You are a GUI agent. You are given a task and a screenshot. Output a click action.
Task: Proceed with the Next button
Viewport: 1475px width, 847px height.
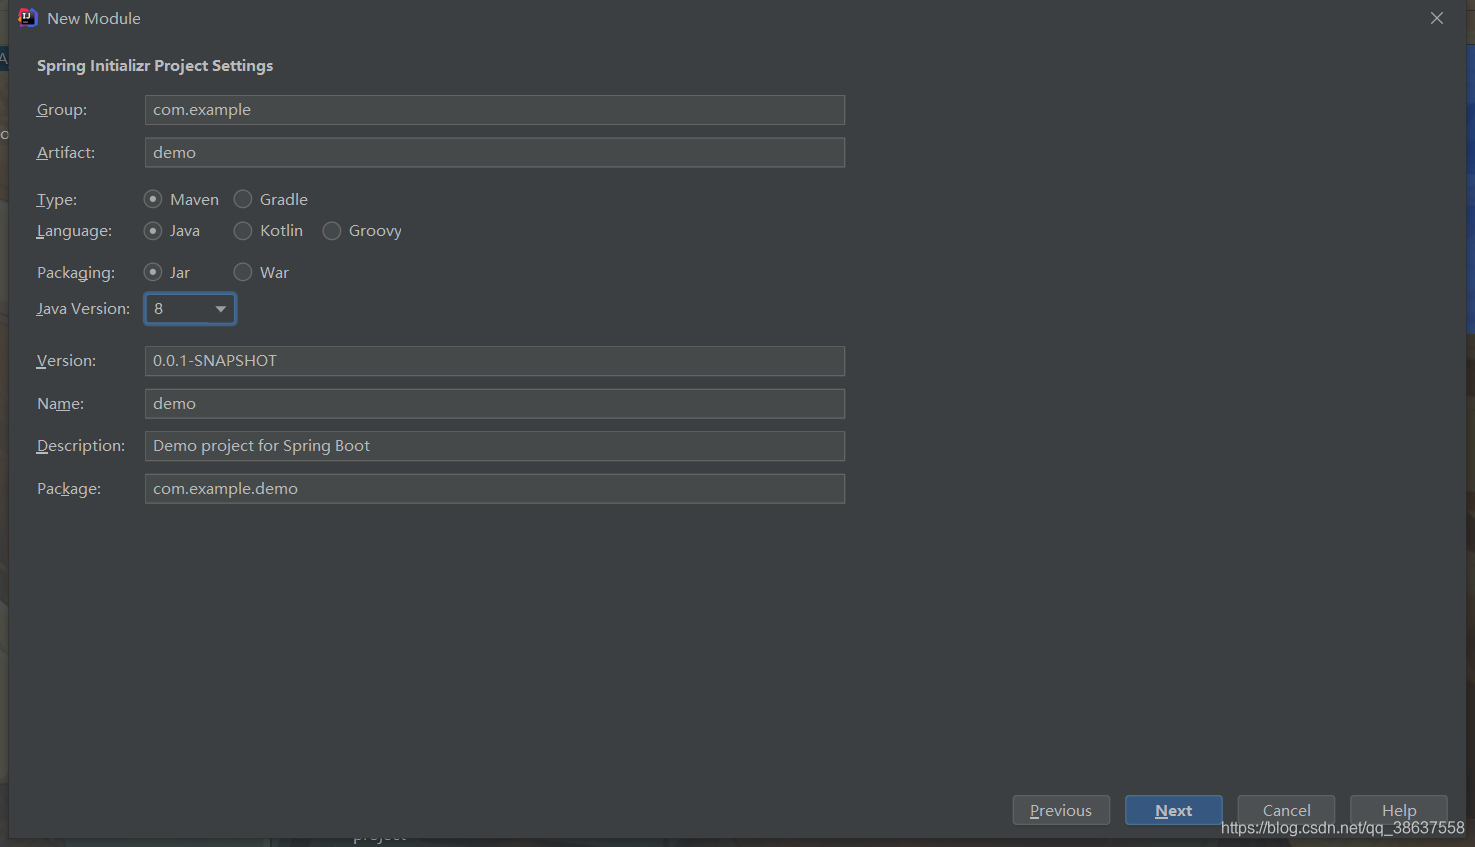tap(1174, 810)
